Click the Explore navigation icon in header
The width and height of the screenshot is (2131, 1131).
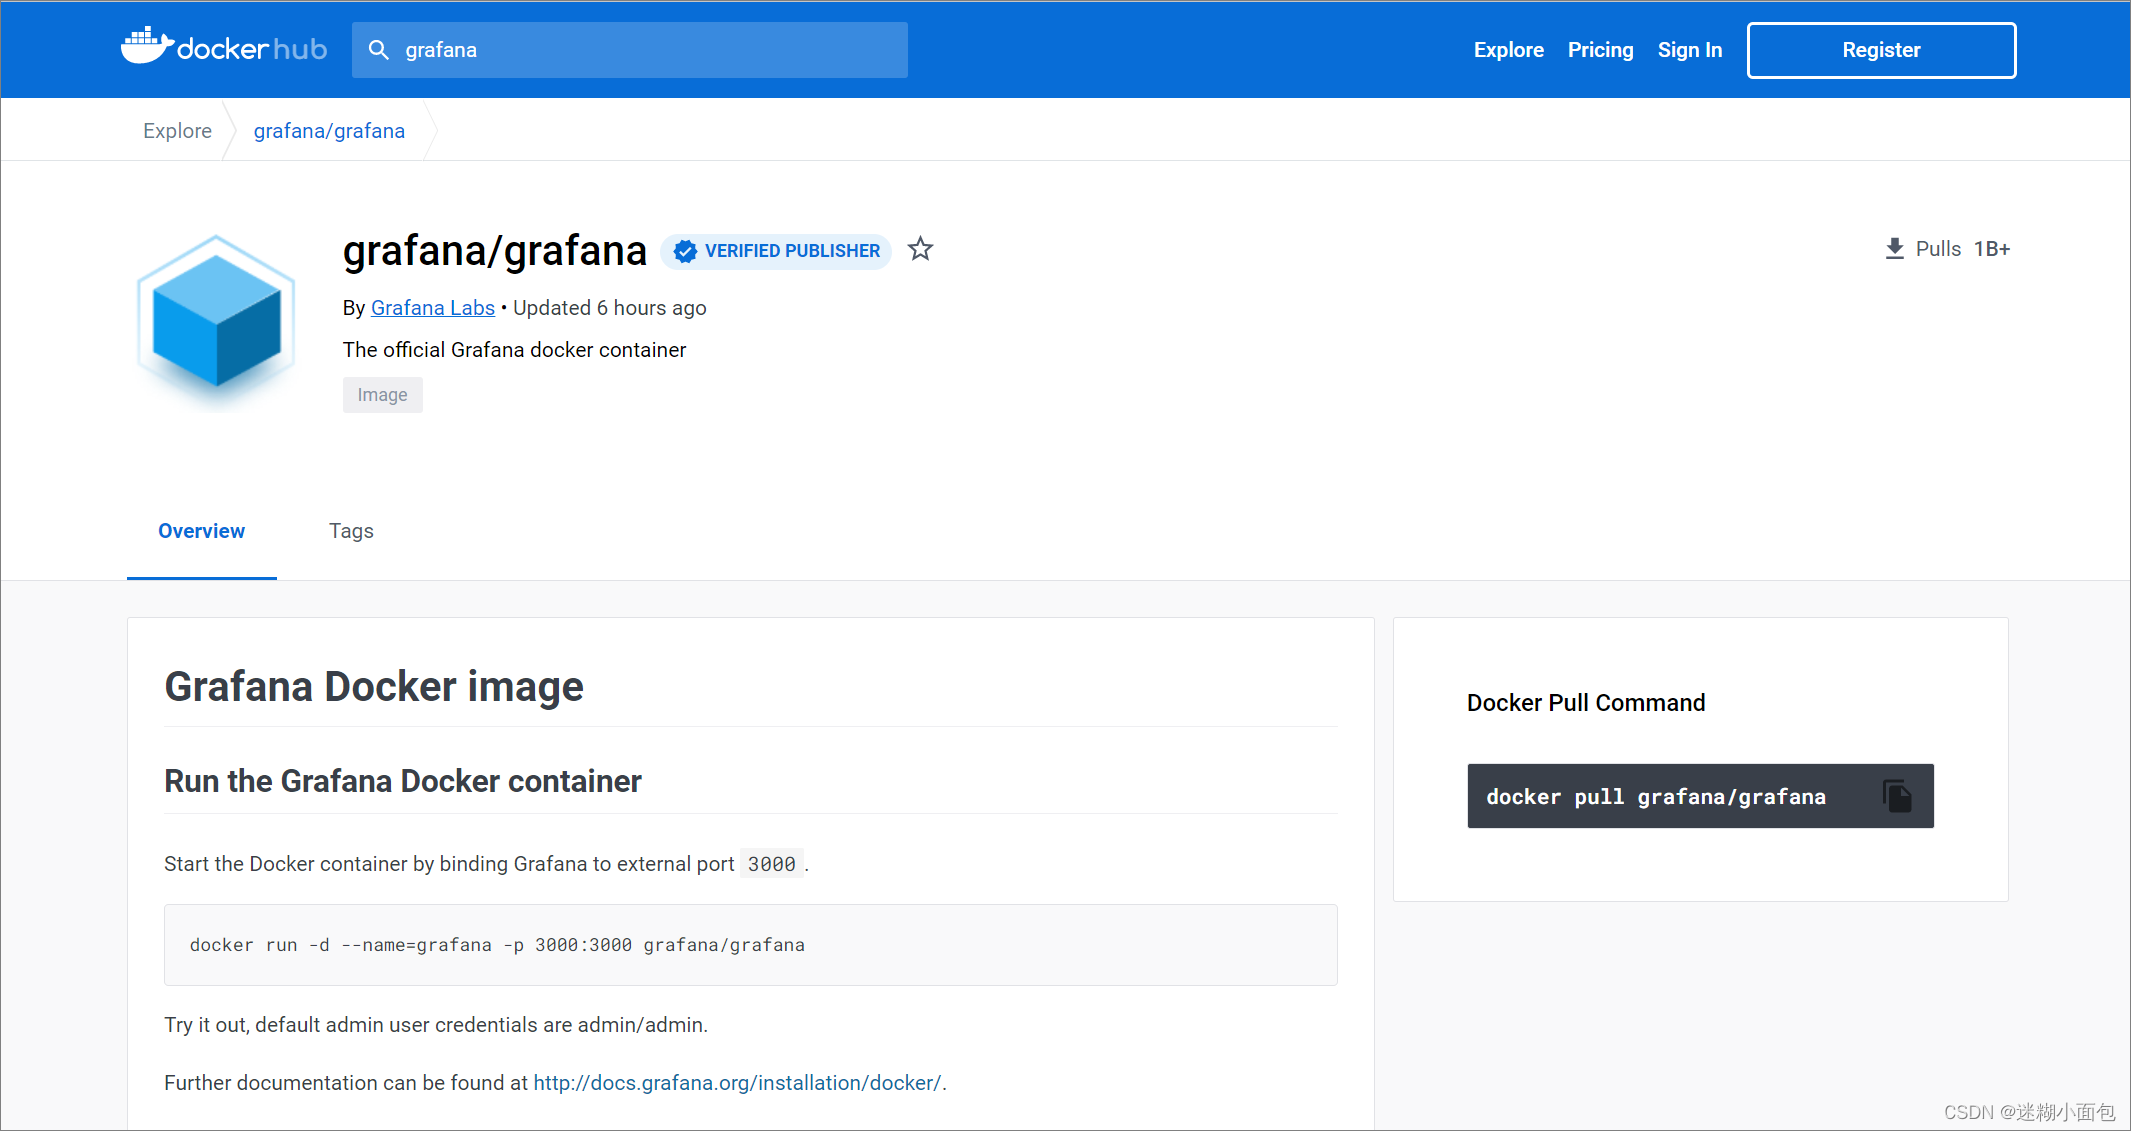coord(1505,49)
